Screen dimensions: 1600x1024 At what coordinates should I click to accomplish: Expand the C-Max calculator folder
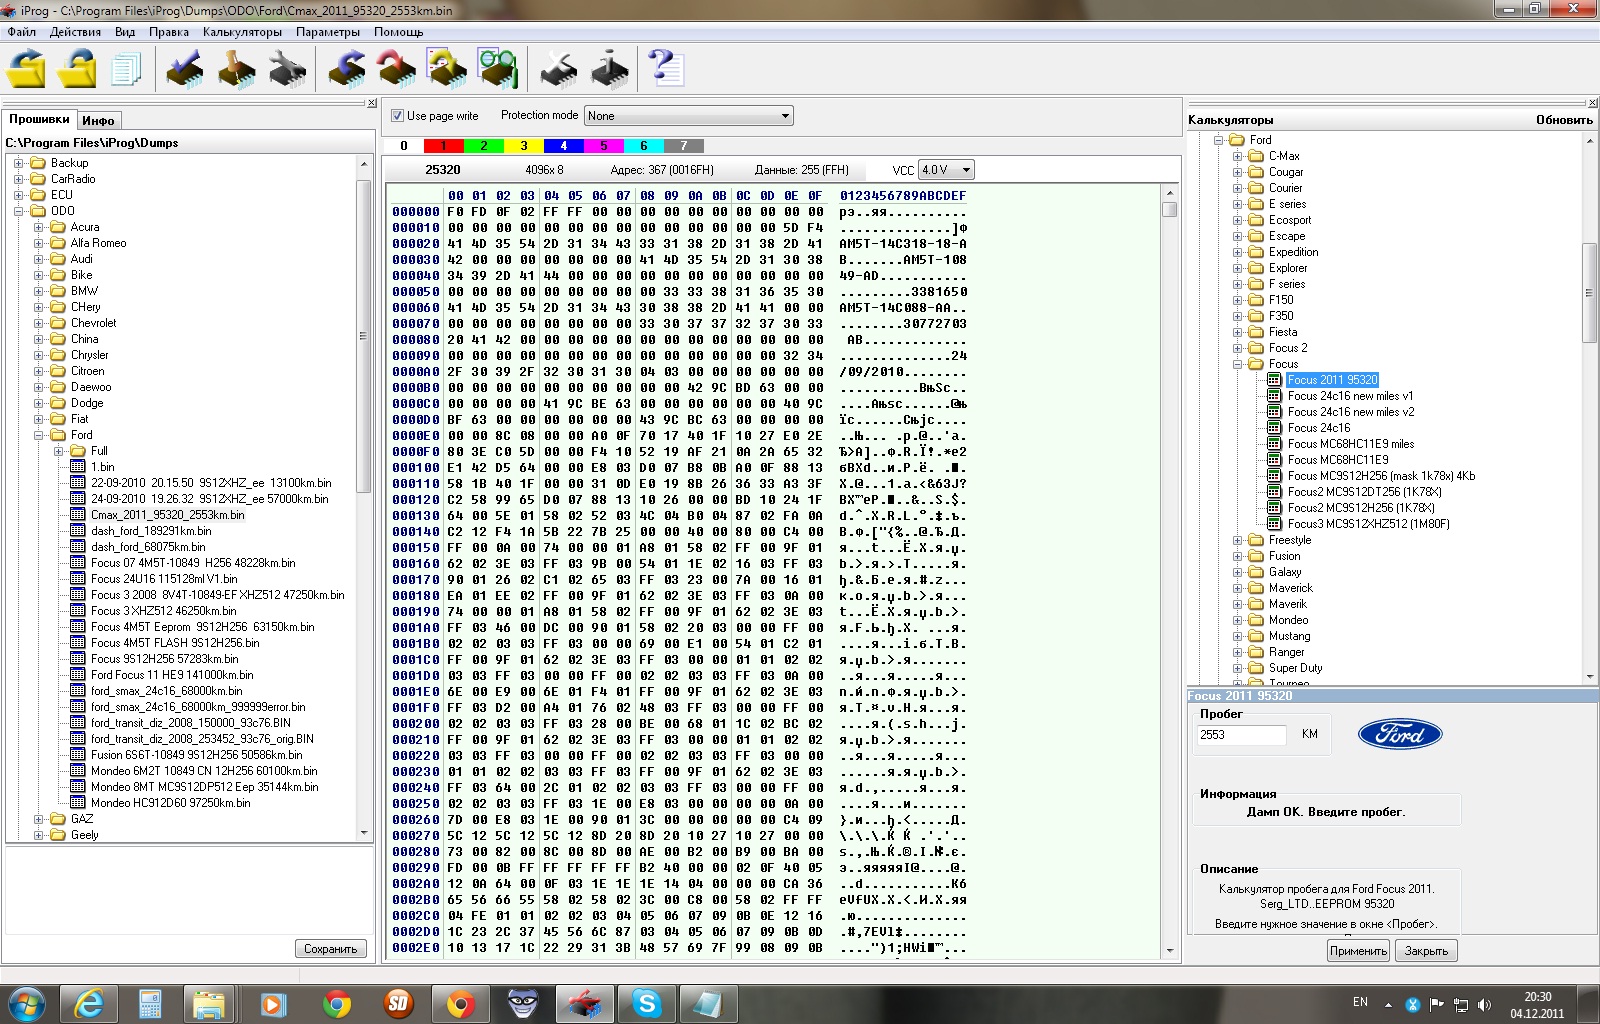tap(1238, 156)
